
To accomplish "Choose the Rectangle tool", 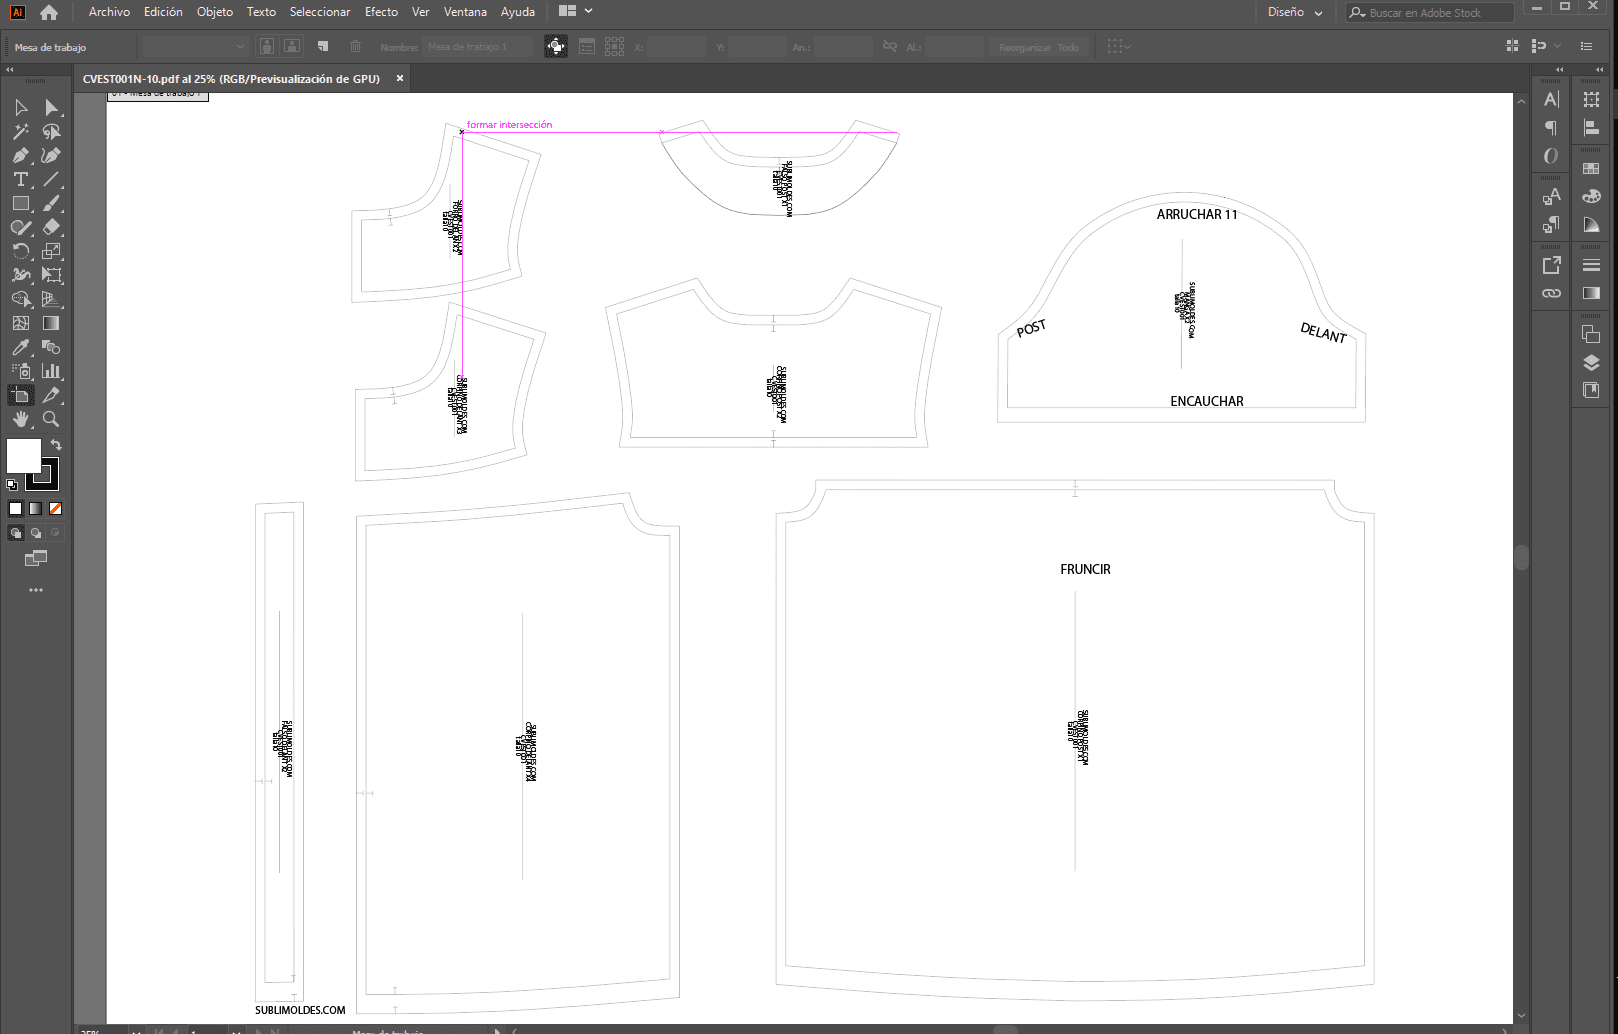I will tap(21, 203).
